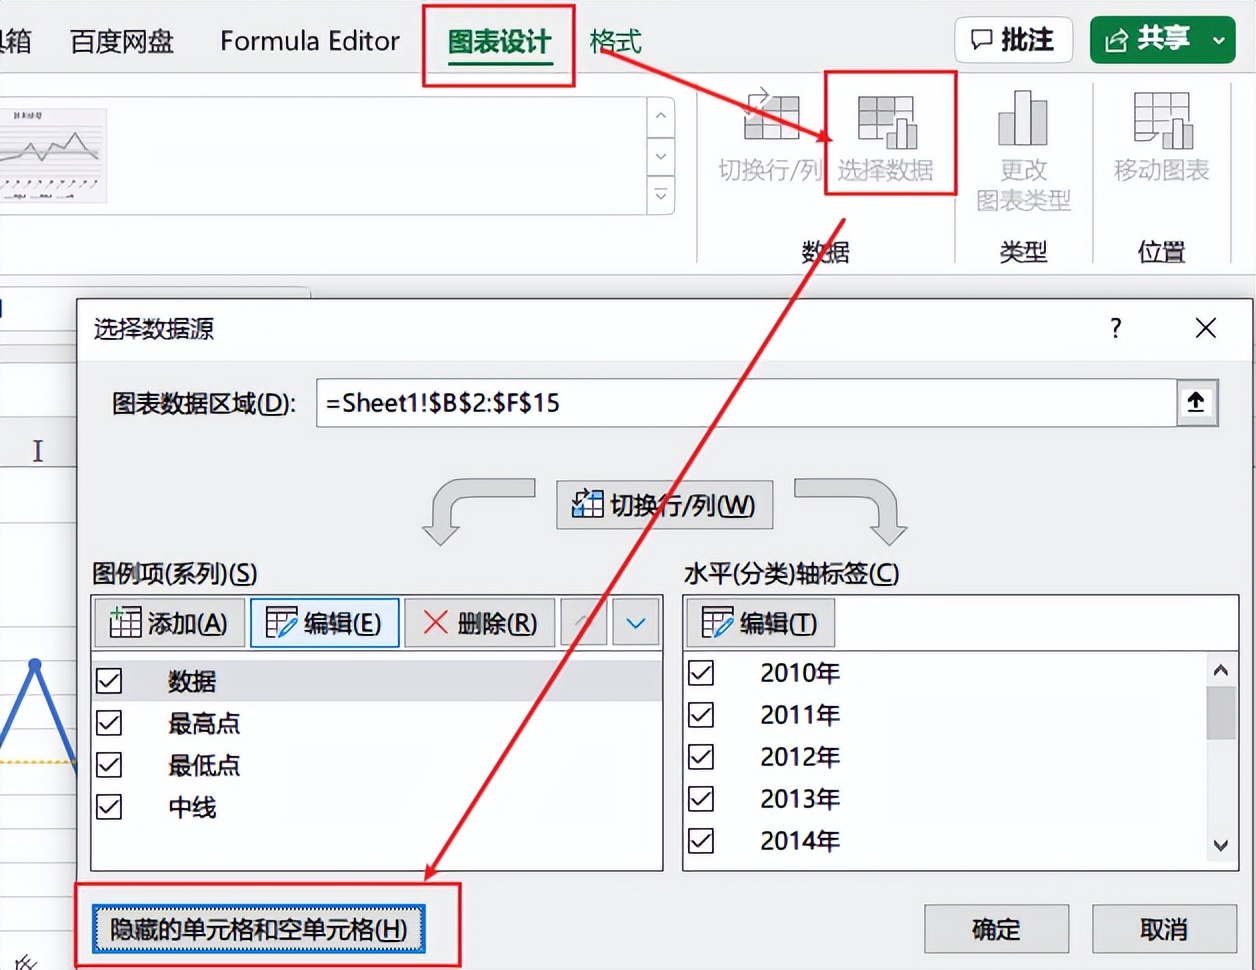Uncheck the 最低点 series checkbox

tap(109, 765)
